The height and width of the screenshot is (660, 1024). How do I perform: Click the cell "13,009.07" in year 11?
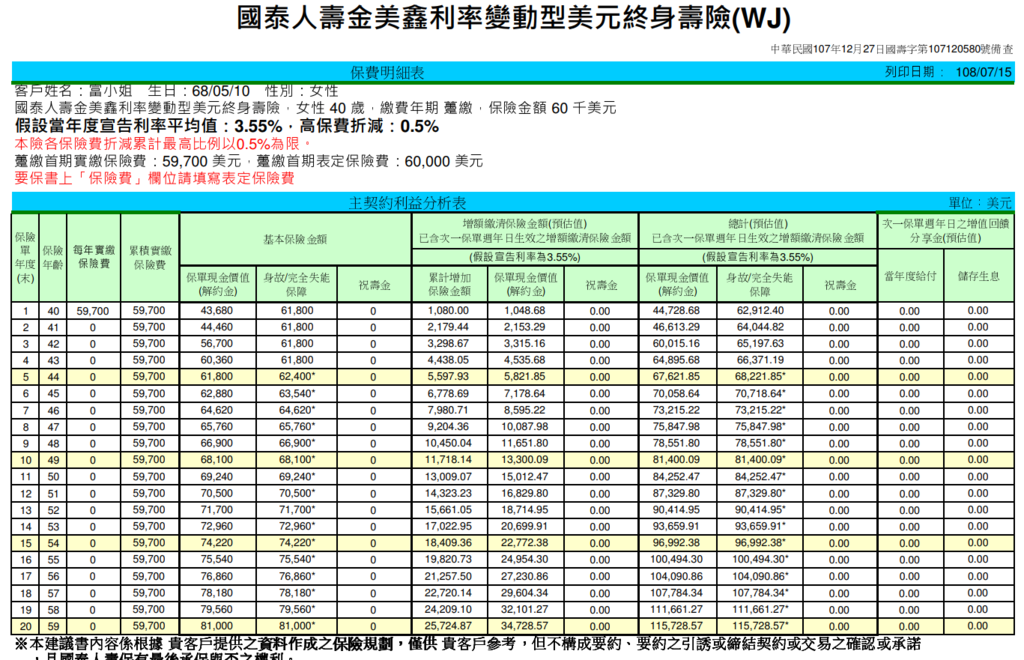[x=448, y=477]
